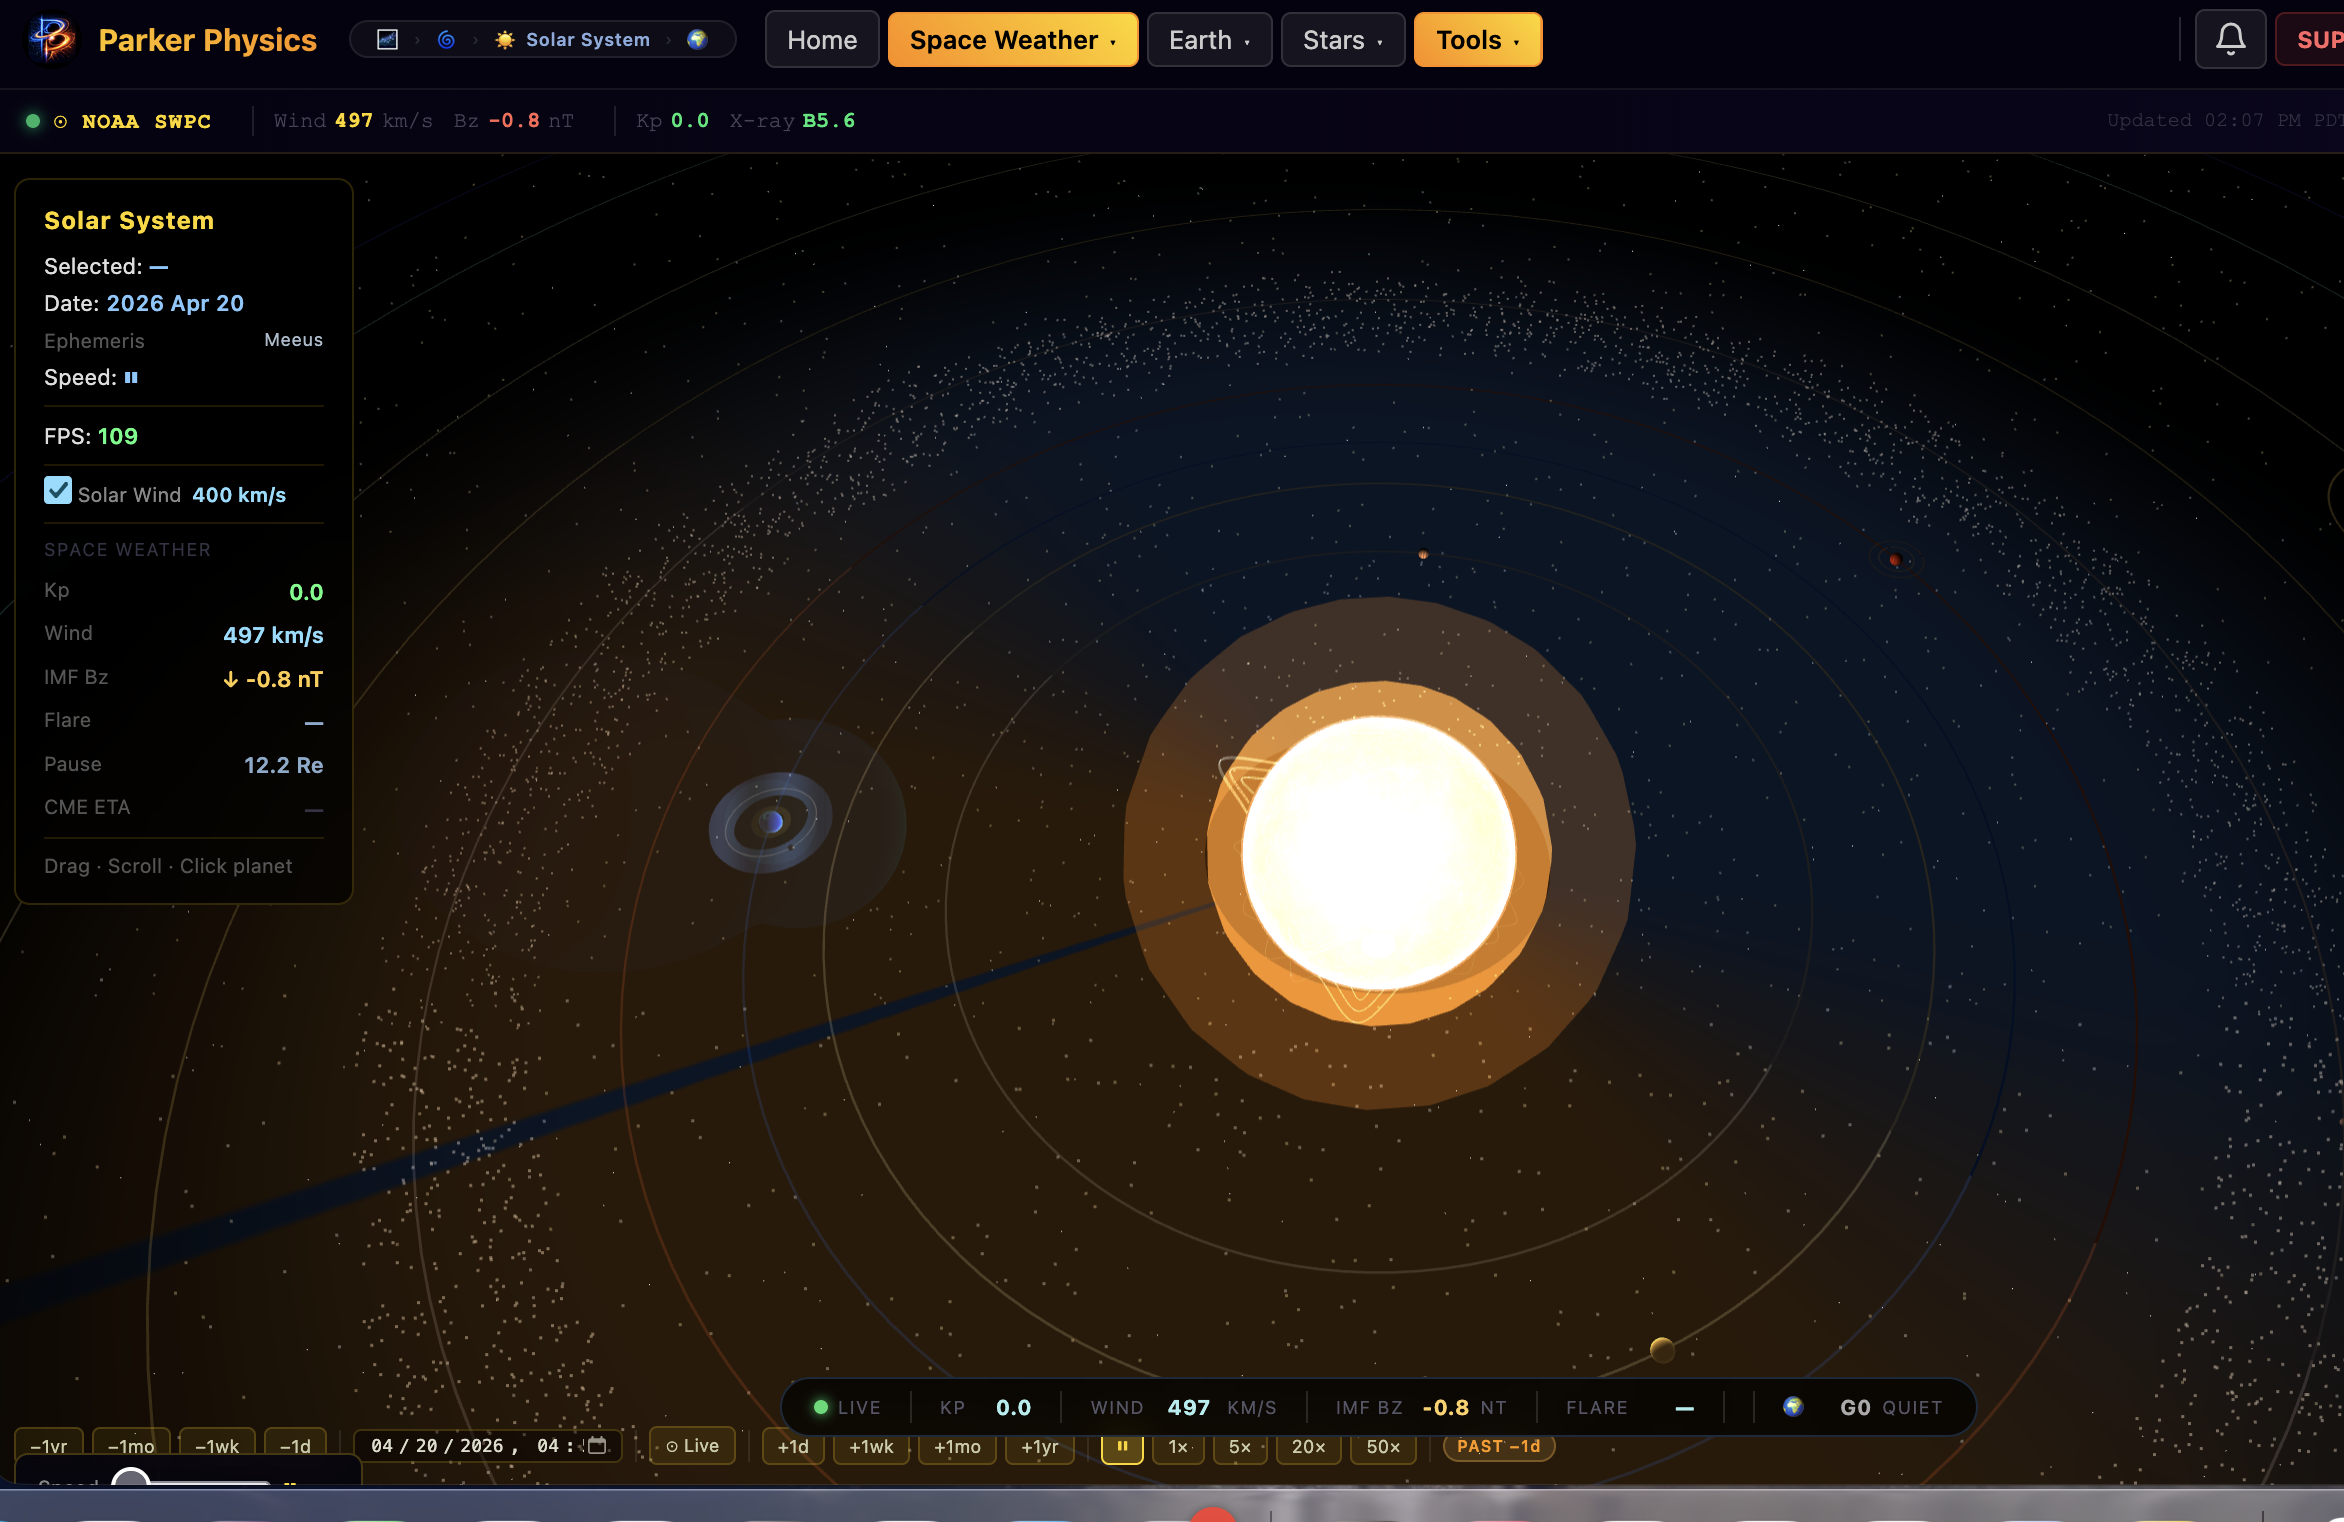Open the Earth menu

point(1208,40)
